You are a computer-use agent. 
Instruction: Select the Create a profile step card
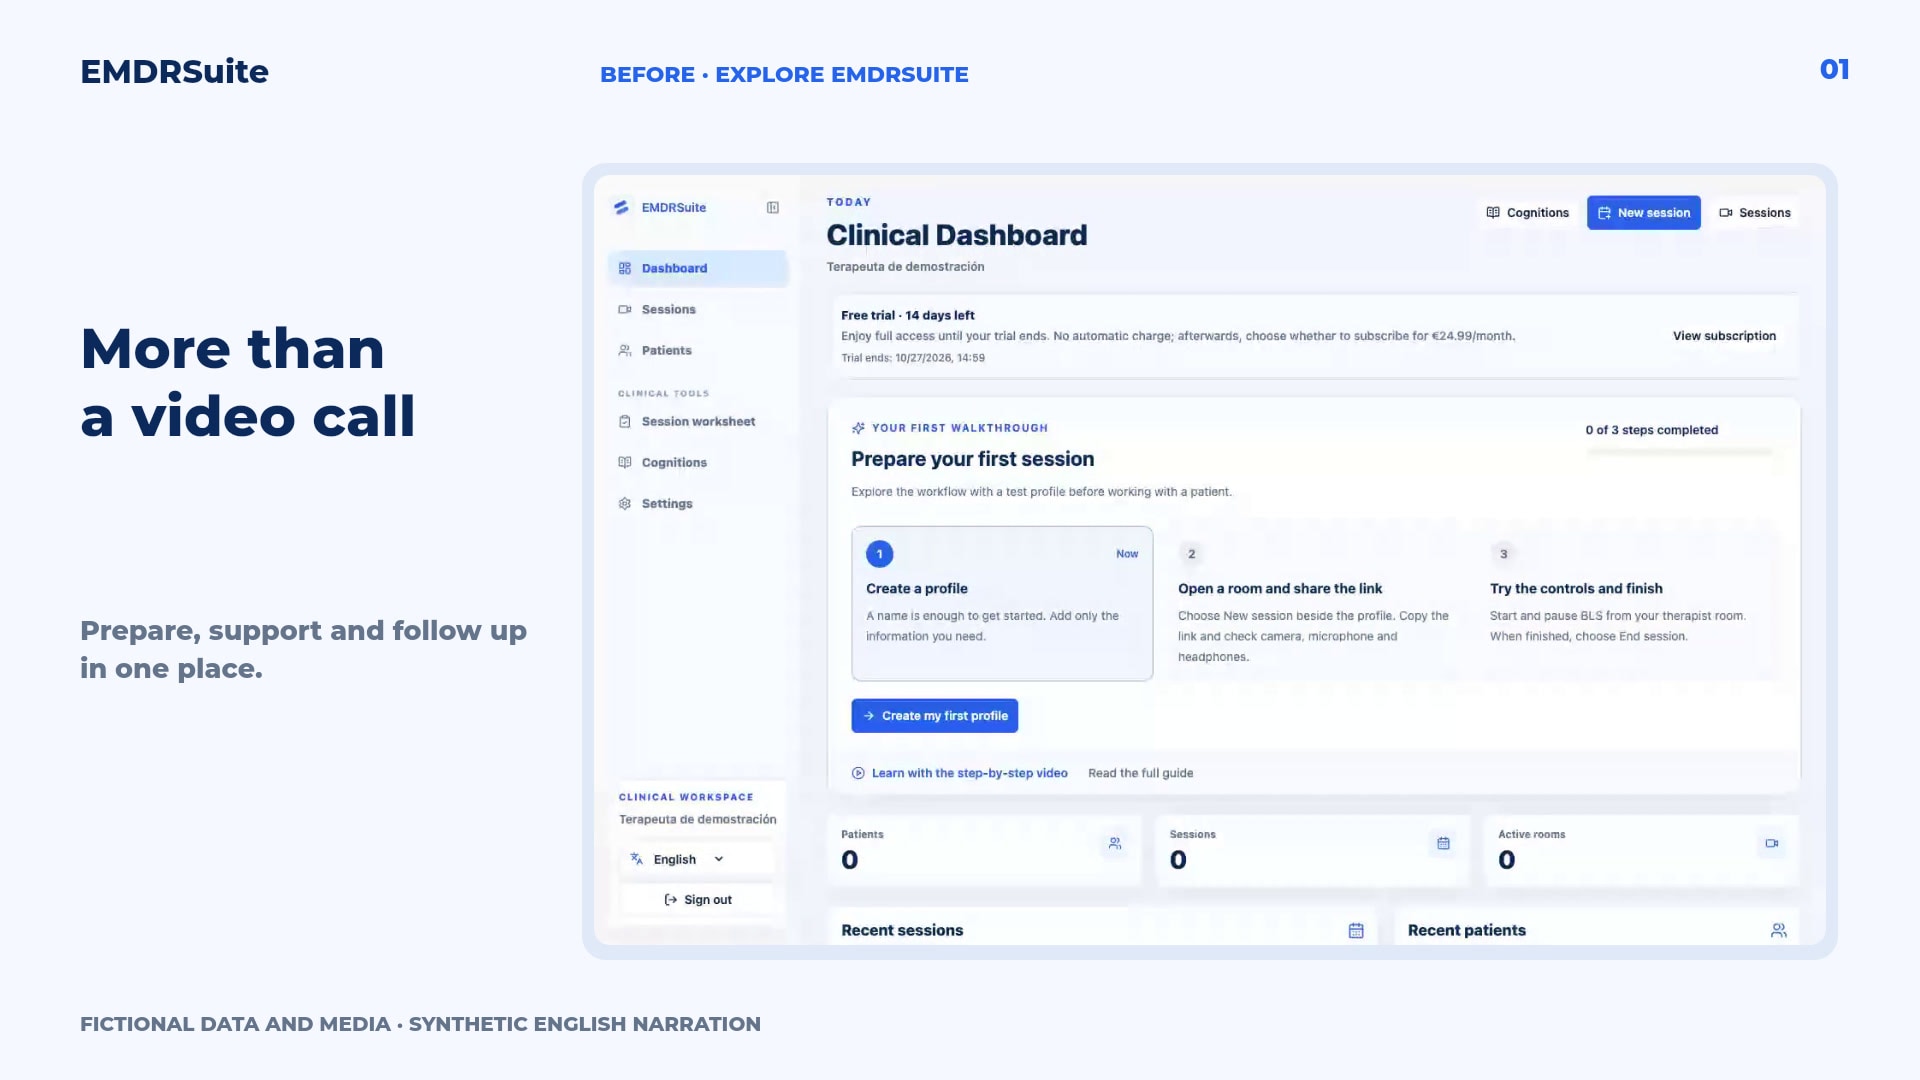pyautogui.click(x=1002, y=604)
